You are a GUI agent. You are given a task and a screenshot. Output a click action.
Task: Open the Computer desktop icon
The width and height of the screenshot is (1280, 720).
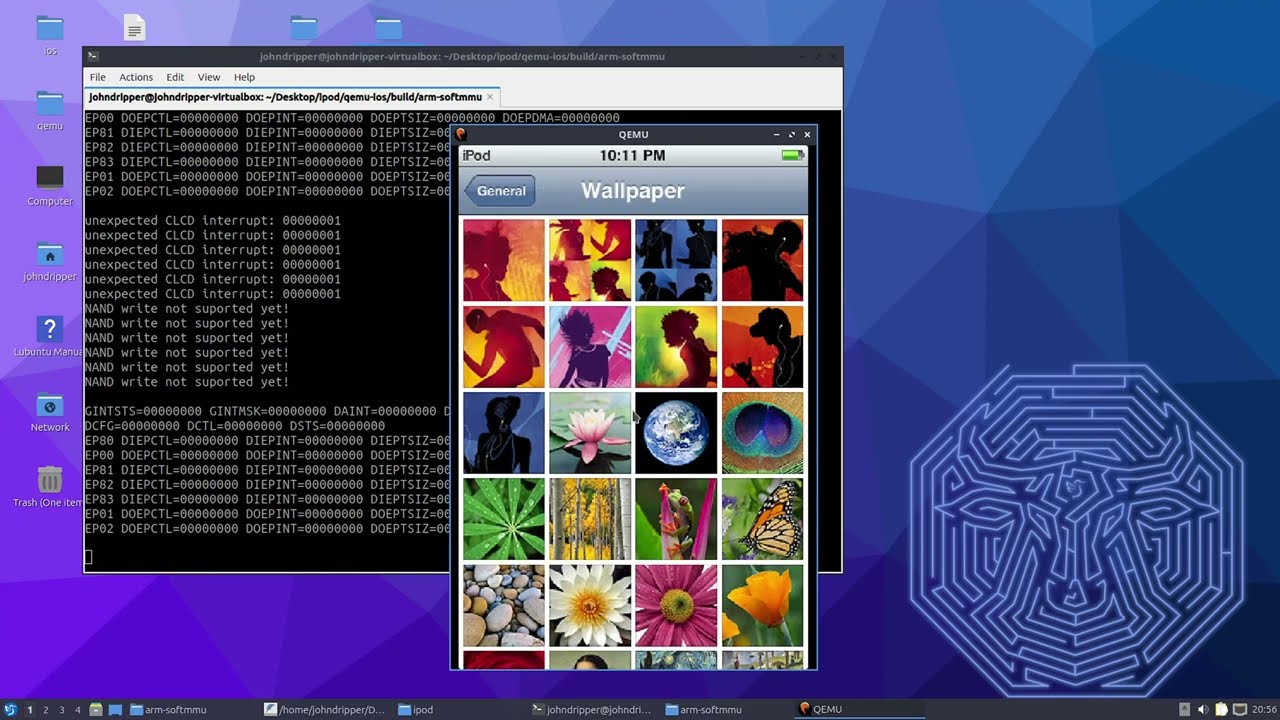click(50, 185)
